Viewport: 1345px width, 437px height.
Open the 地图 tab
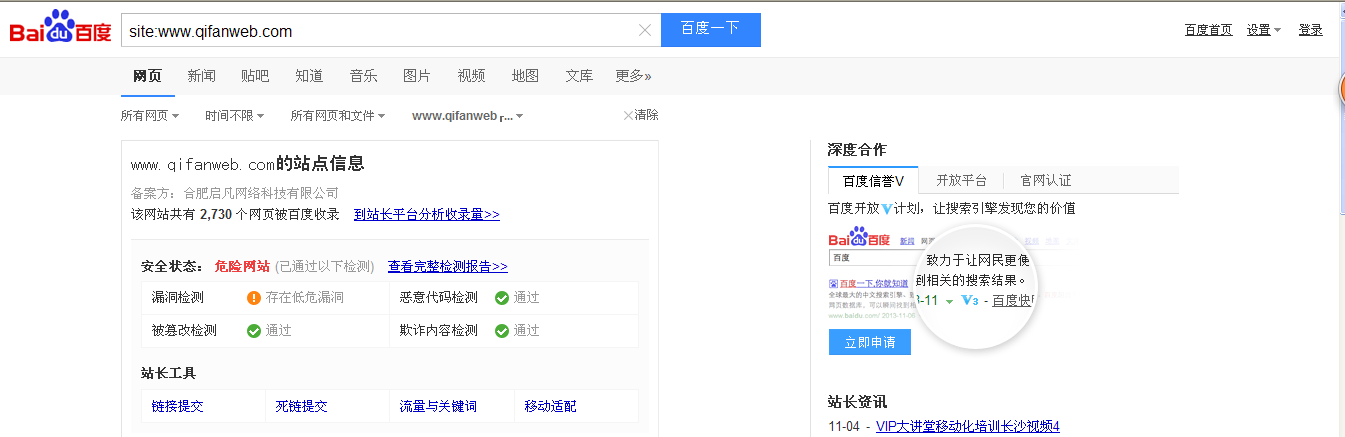click(x=525, y=75)
